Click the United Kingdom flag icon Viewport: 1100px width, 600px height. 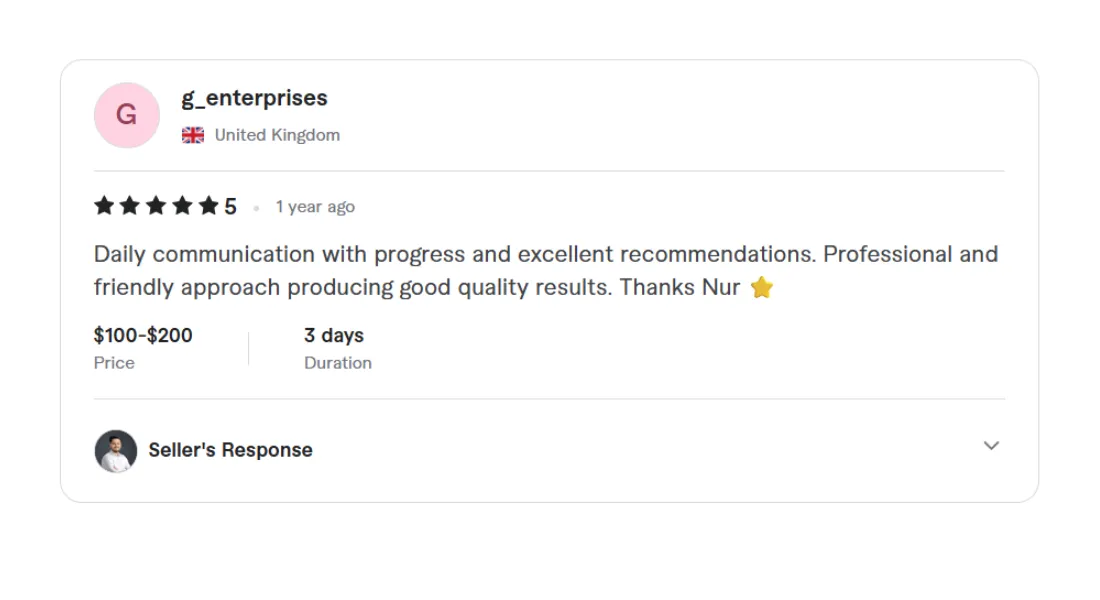(x=193, y=135)
